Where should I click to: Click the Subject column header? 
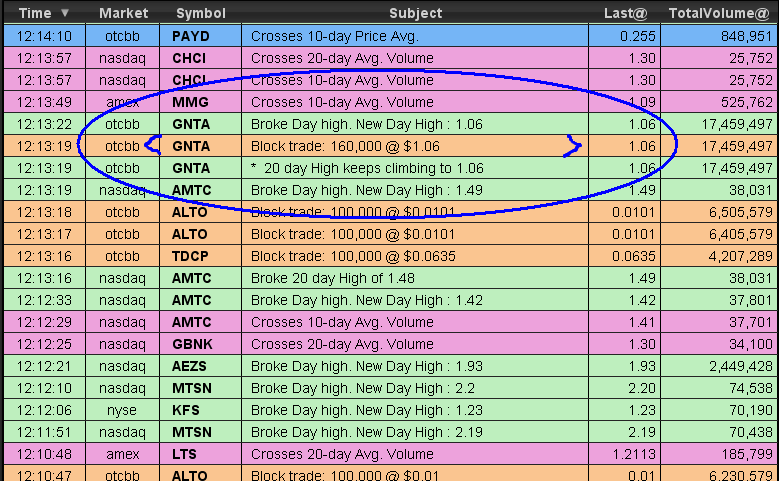[x=415, y=13]
